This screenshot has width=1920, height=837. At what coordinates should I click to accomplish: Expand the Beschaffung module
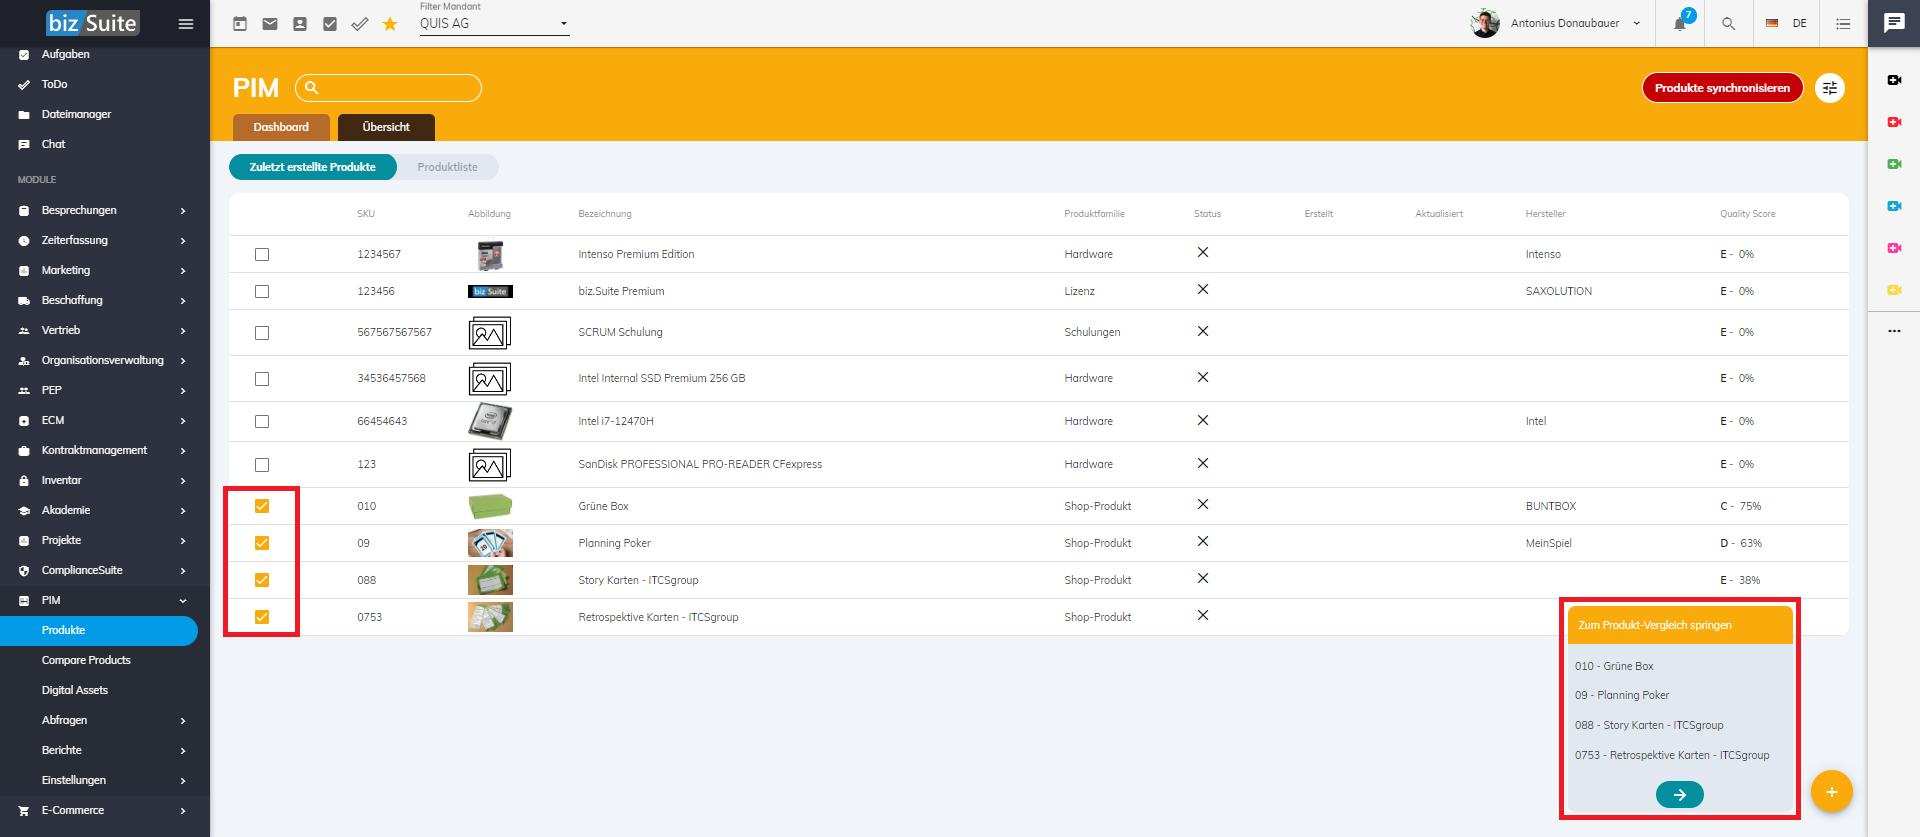click(x=104, y=301)
